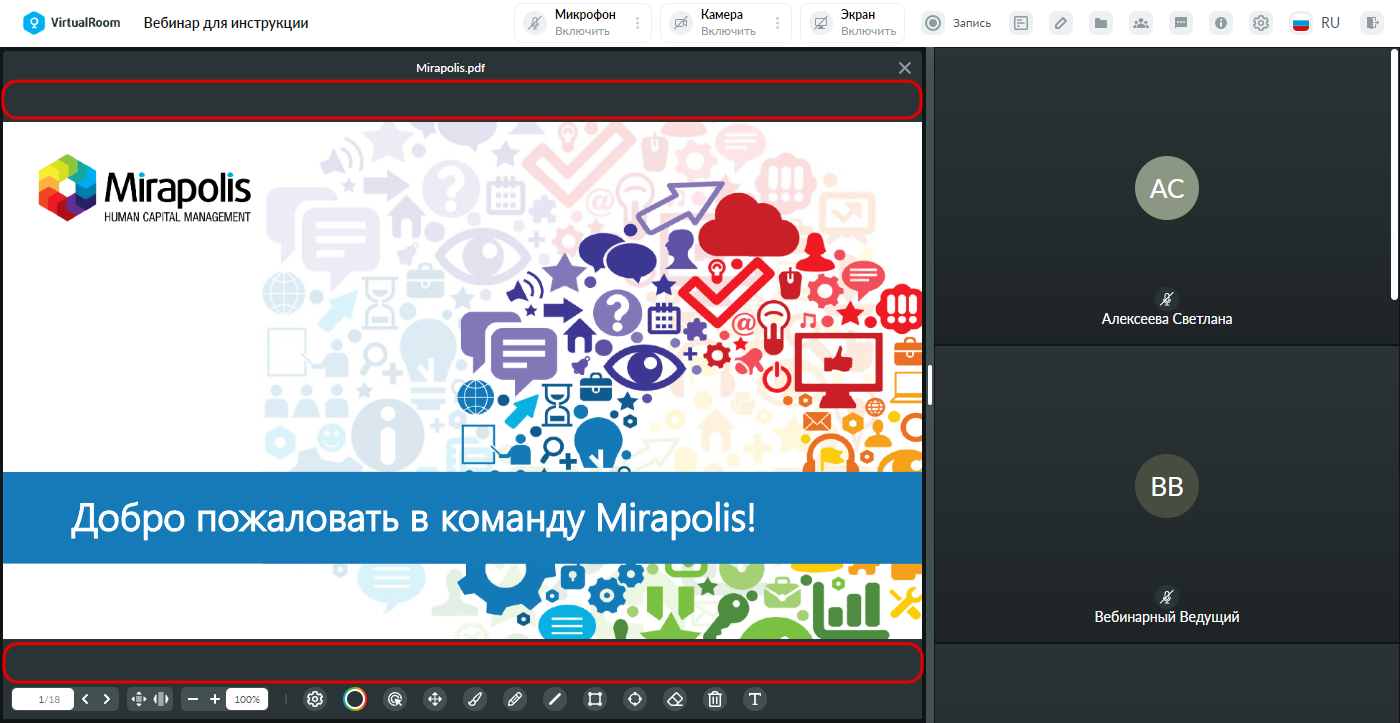Open the top bar settings gear
1400x723 pixels.
coord(1261,23)
